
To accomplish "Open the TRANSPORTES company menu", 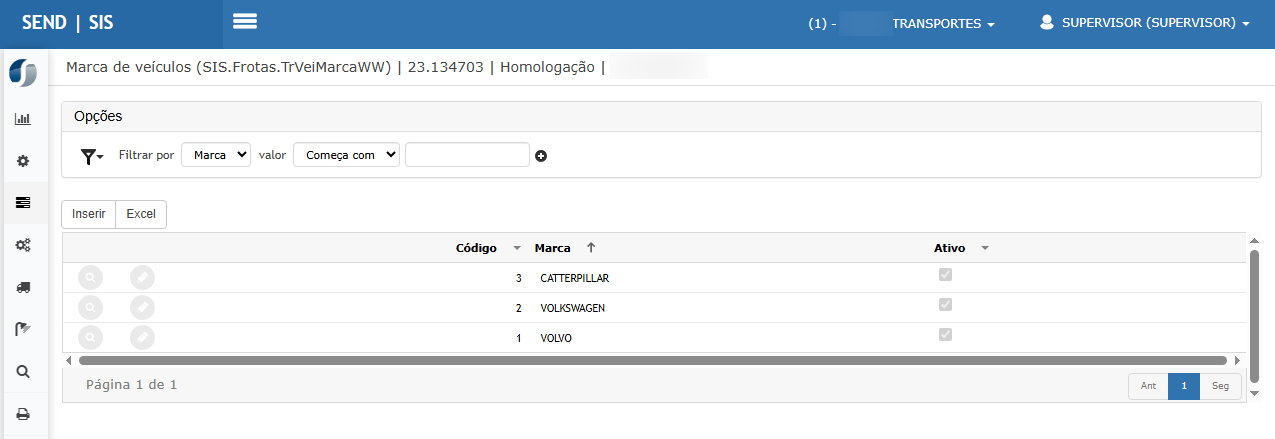I will (942, 23).
